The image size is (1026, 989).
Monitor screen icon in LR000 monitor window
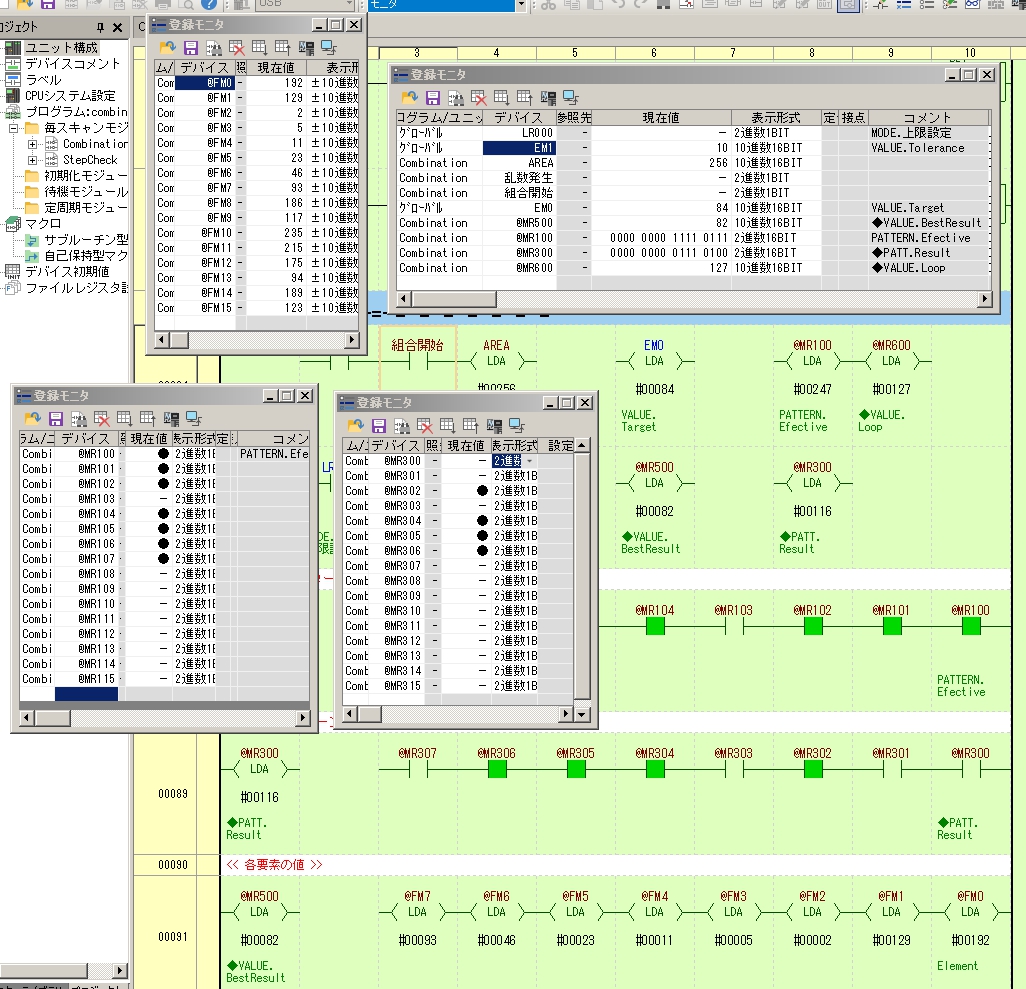click(571, 98)
